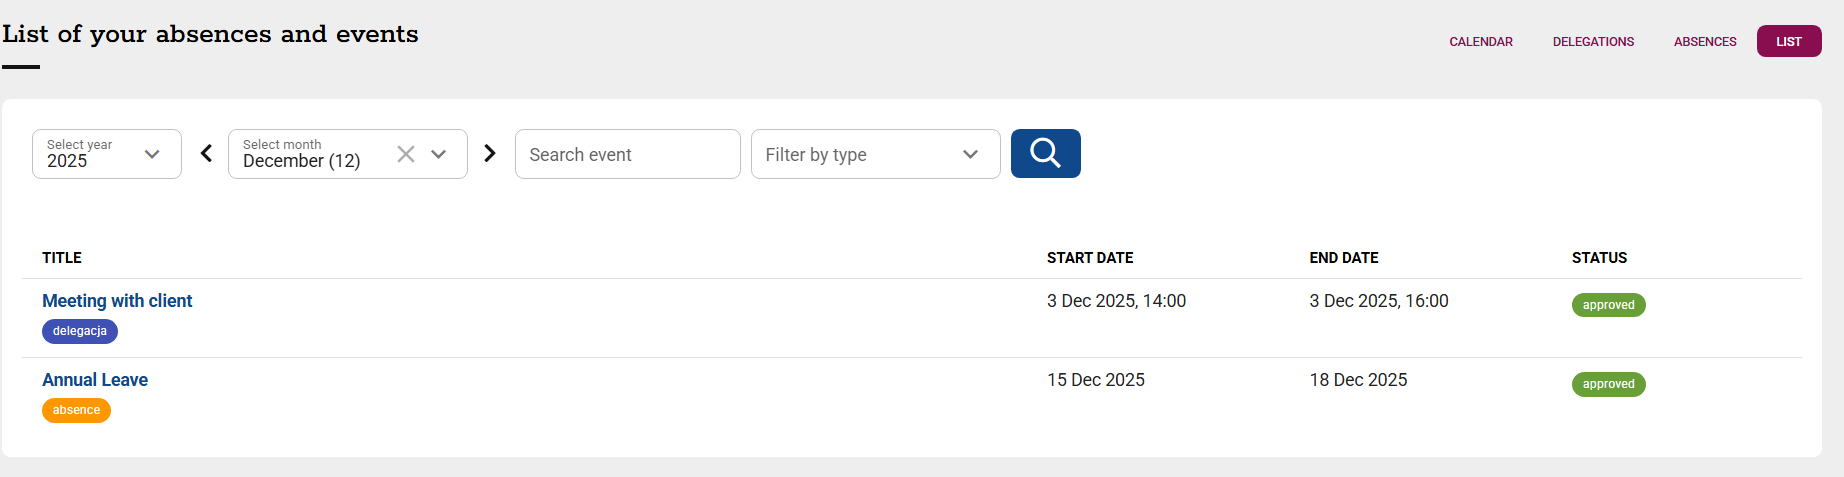Click approved status of Meeting with client

pyautogui.click(x=1608, y=305)
